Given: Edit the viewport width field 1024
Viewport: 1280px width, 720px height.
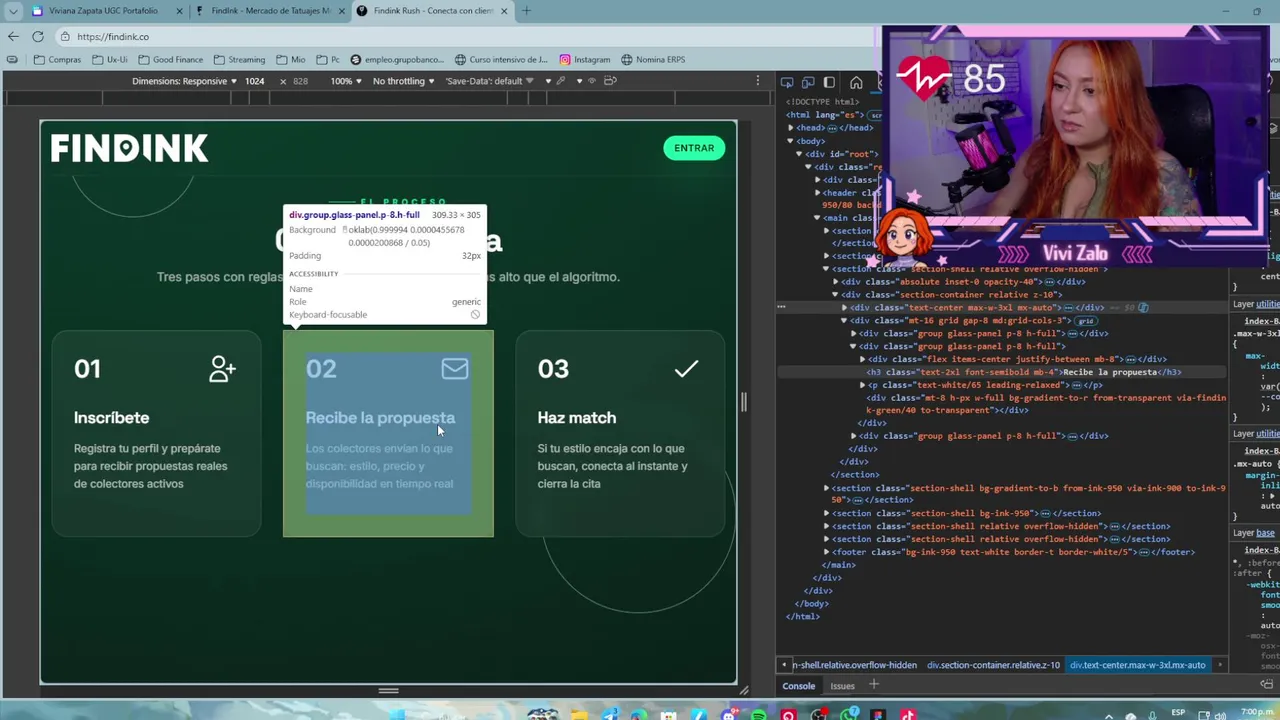Looking at the screenshot, I should coord(255,81).
